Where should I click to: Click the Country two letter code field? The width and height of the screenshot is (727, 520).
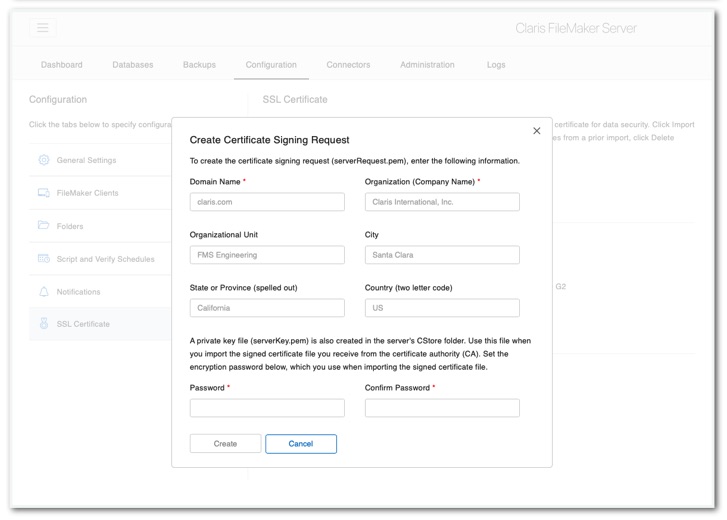(442, 308)
